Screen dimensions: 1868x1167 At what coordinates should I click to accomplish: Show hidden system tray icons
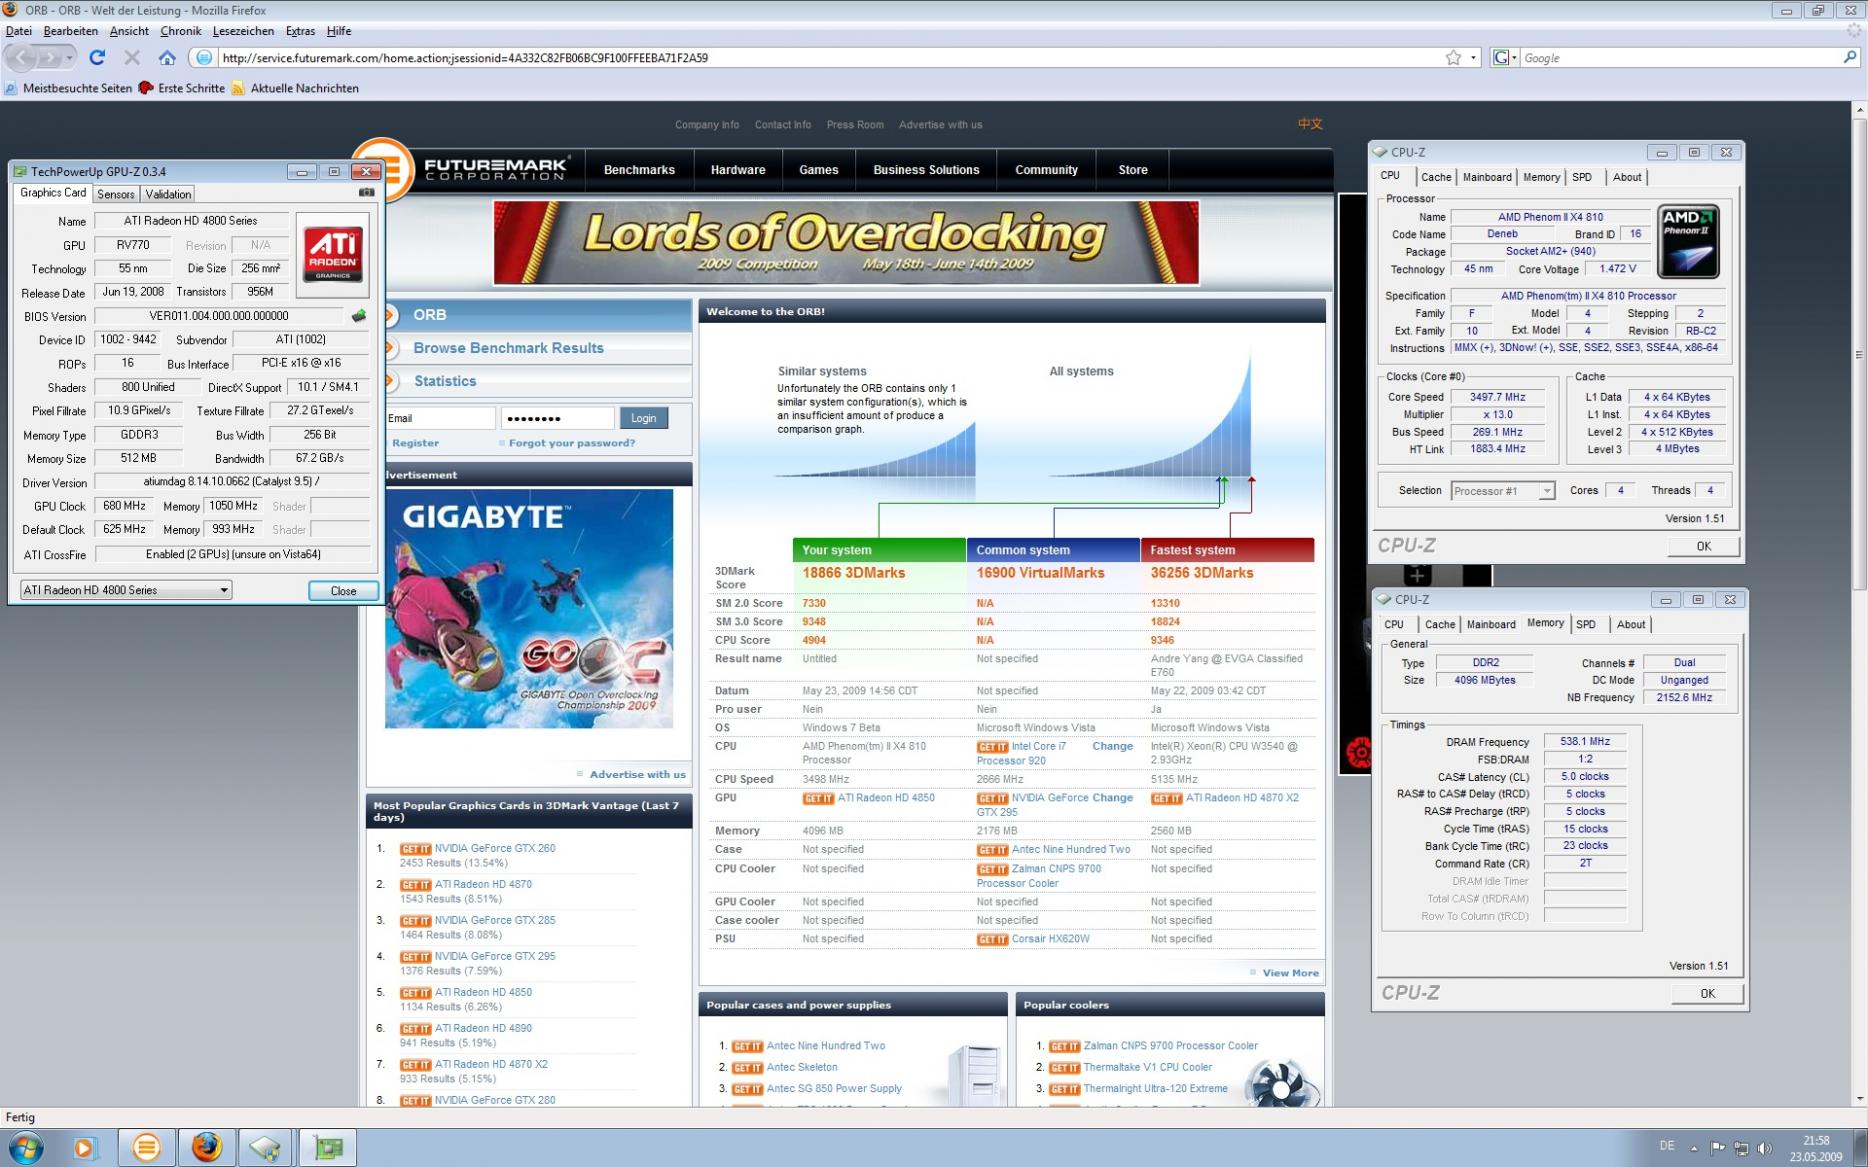tap(1694, 1148)
